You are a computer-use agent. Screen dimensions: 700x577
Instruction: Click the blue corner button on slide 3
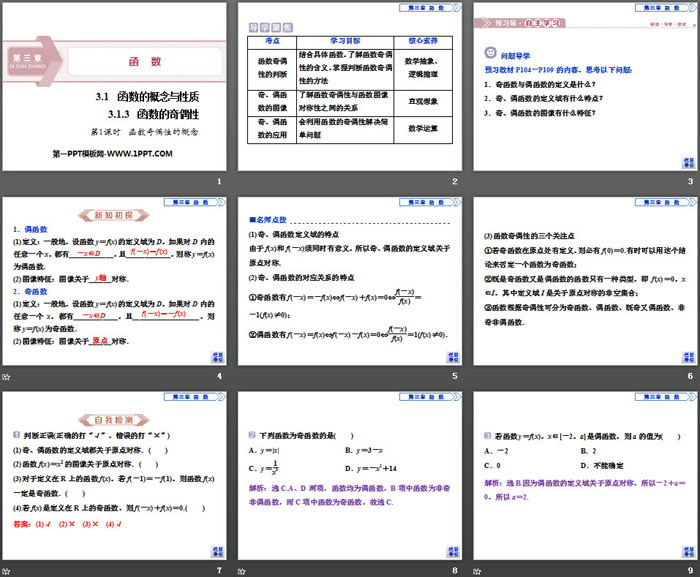(688, 162)
